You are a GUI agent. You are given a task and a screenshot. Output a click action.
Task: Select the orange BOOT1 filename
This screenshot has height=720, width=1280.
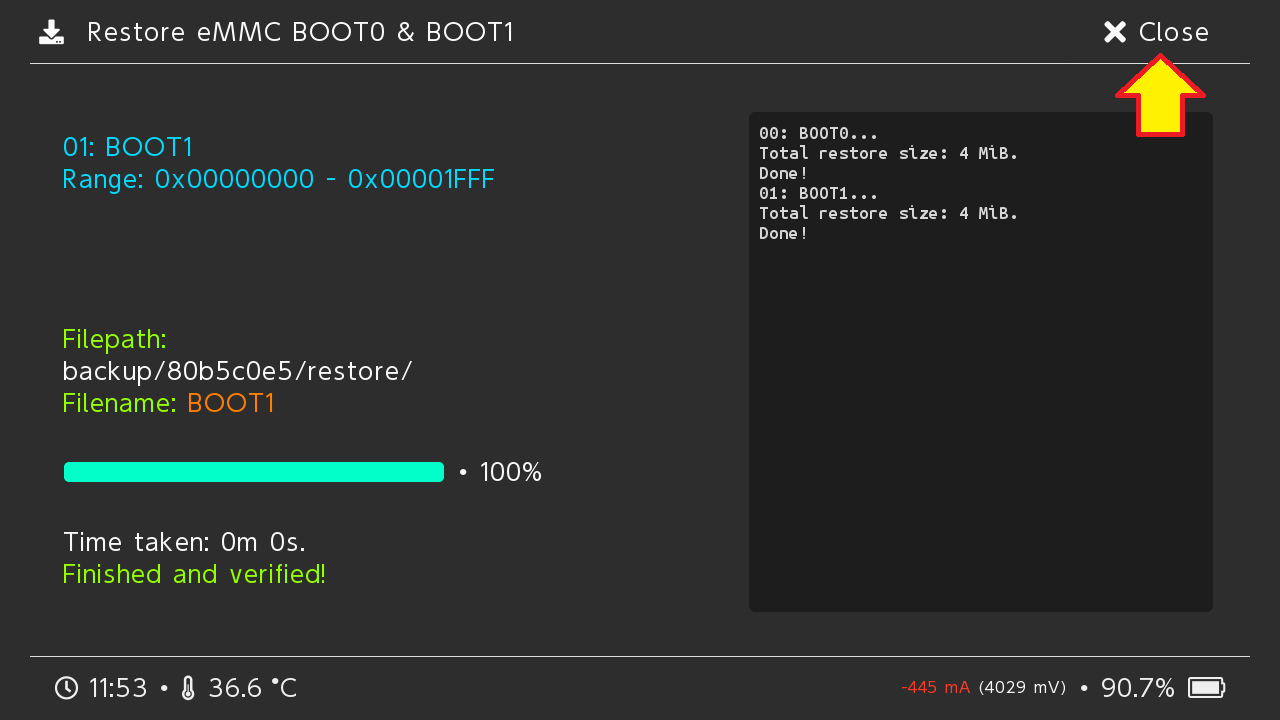(x=230, y=403)
